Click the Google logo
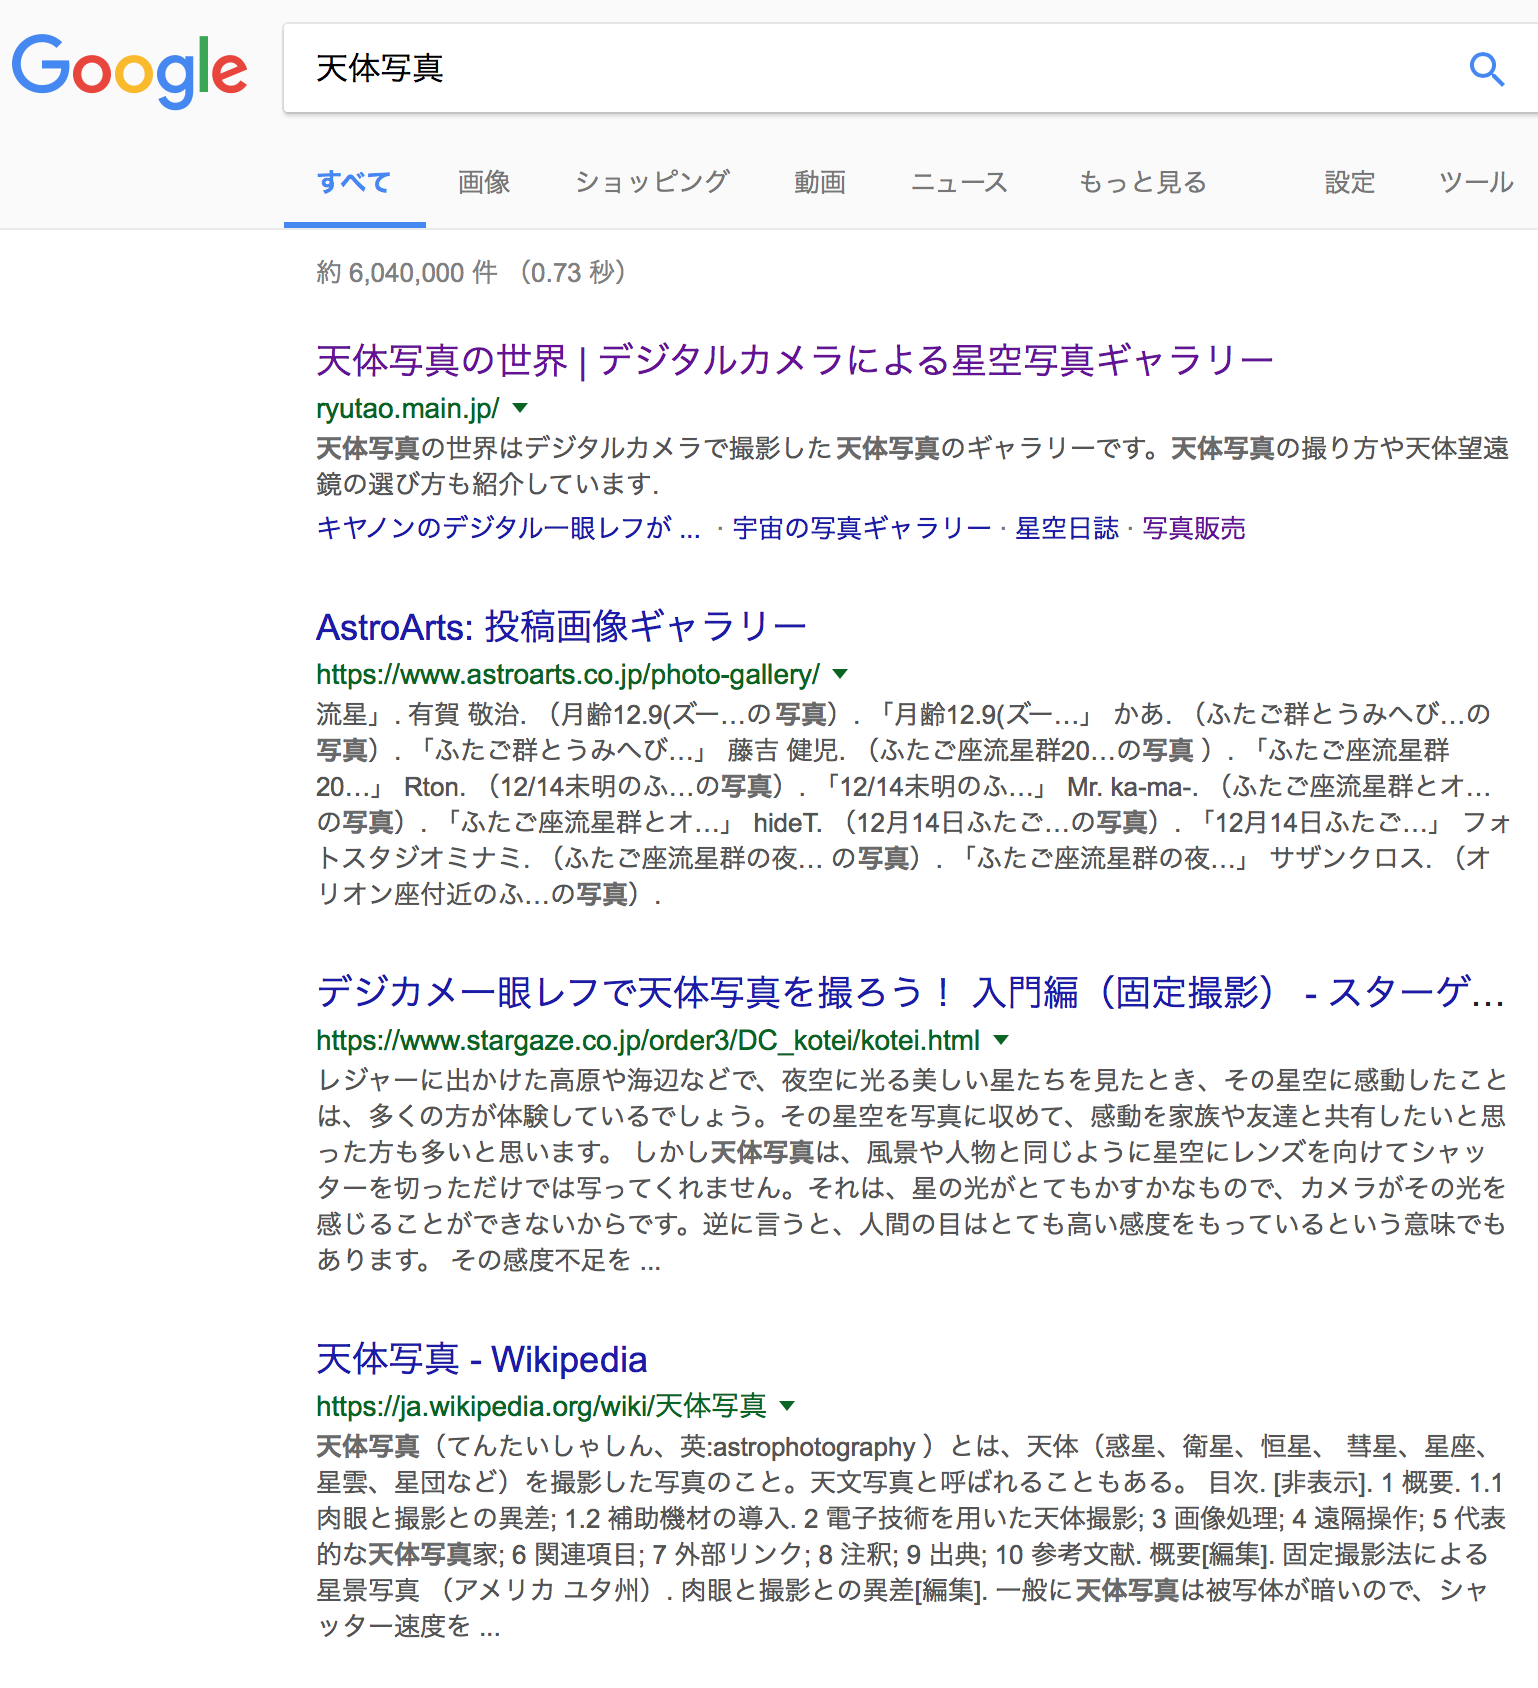Image resolution: width=1538 pixels, height=1688 pixels. [129, 70]
